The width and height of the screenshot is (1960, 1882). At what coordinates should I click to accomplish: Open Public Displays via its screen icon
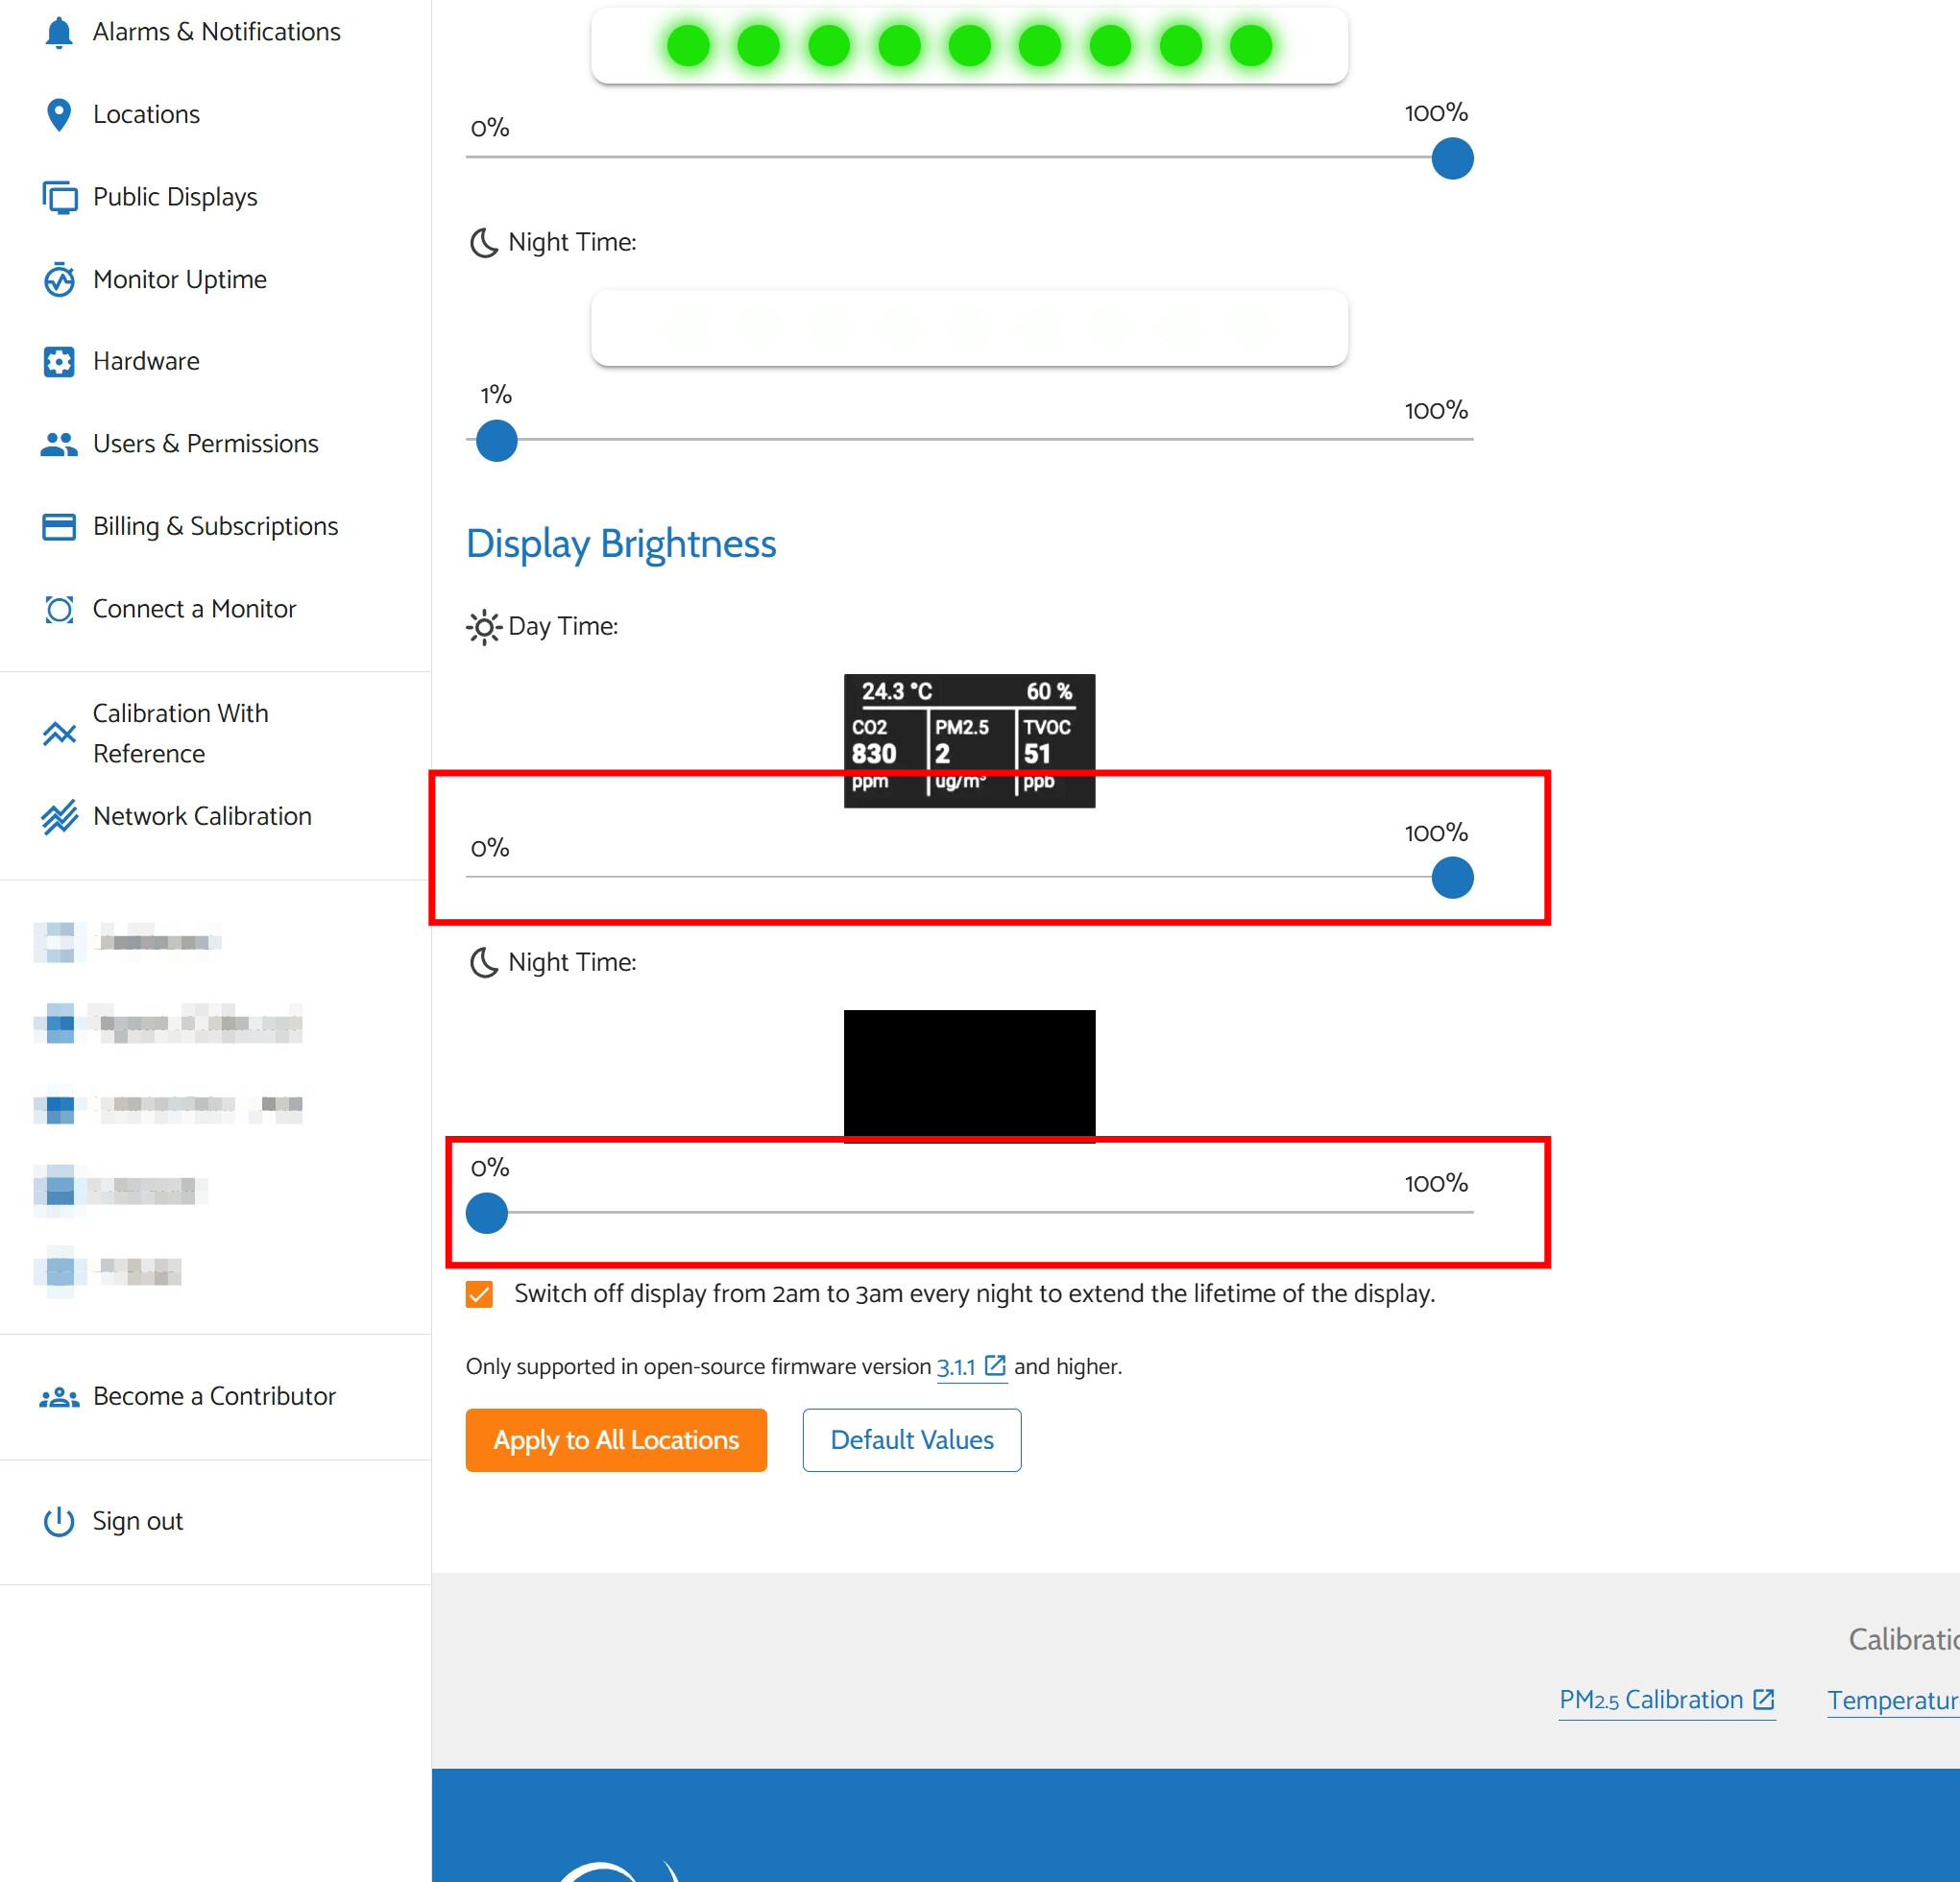[x=59, y=197]
